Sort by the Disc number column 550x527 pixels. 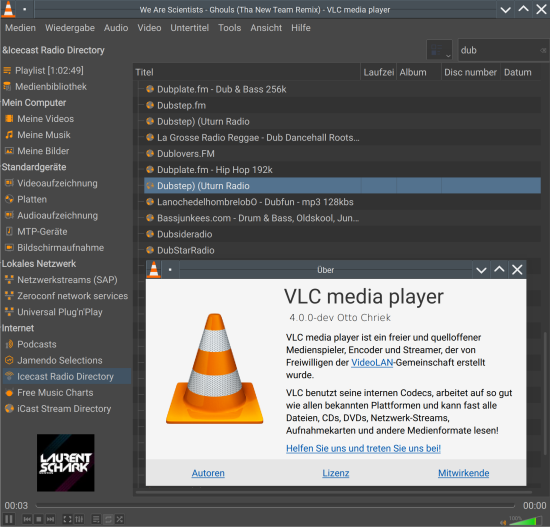(x=470, y=72)
